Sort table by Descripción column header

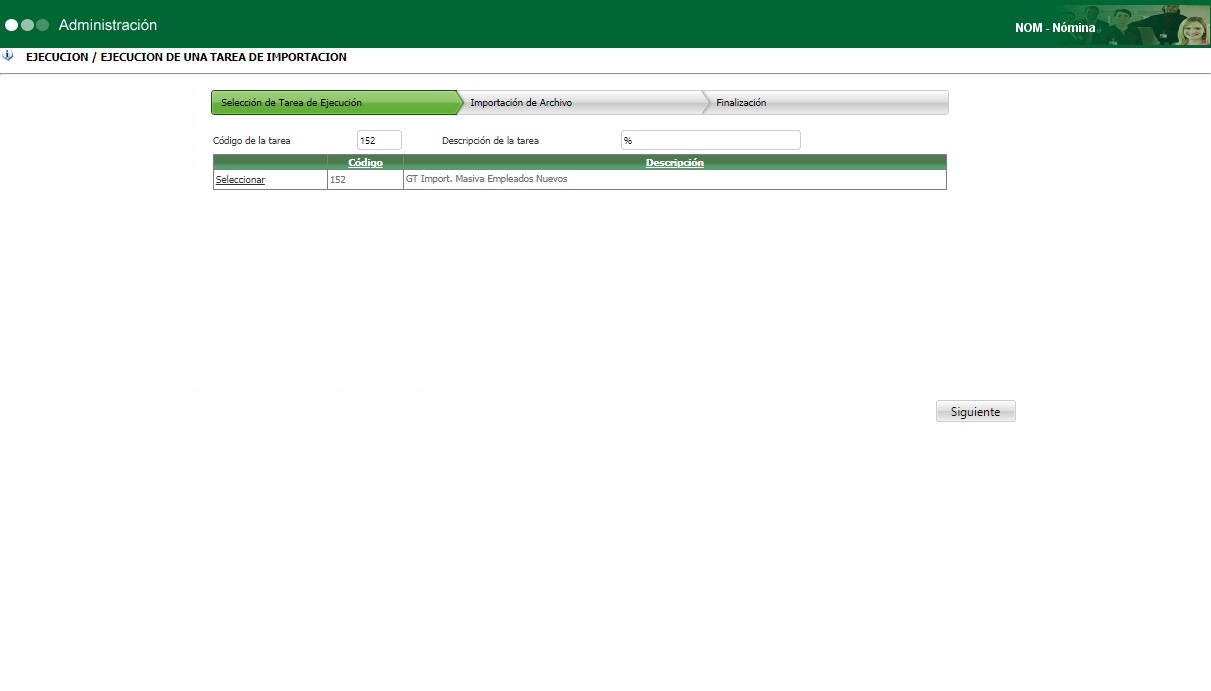click(x=675, y=163)
